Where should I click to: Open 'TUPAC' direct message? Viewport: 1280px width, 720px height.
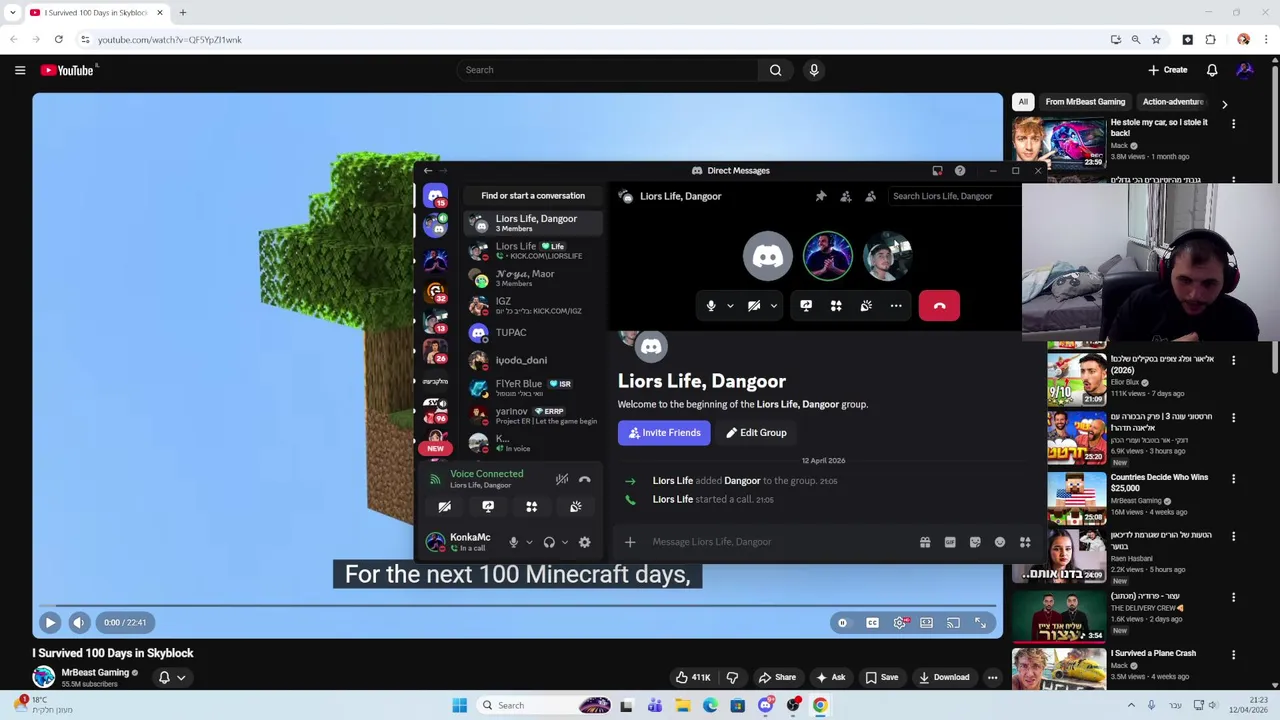tap(535, 333)
